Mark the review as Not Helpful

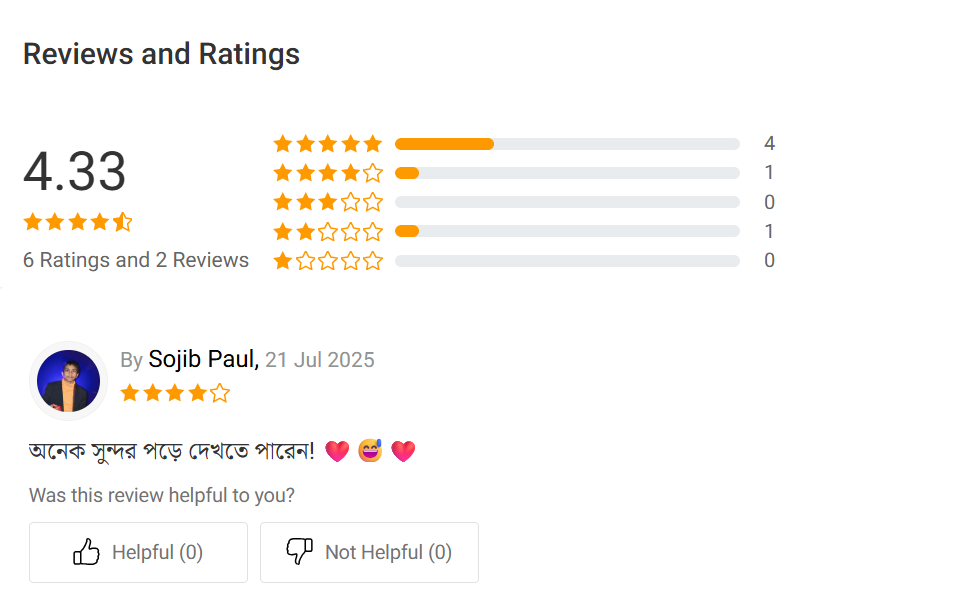pos(369,552)
